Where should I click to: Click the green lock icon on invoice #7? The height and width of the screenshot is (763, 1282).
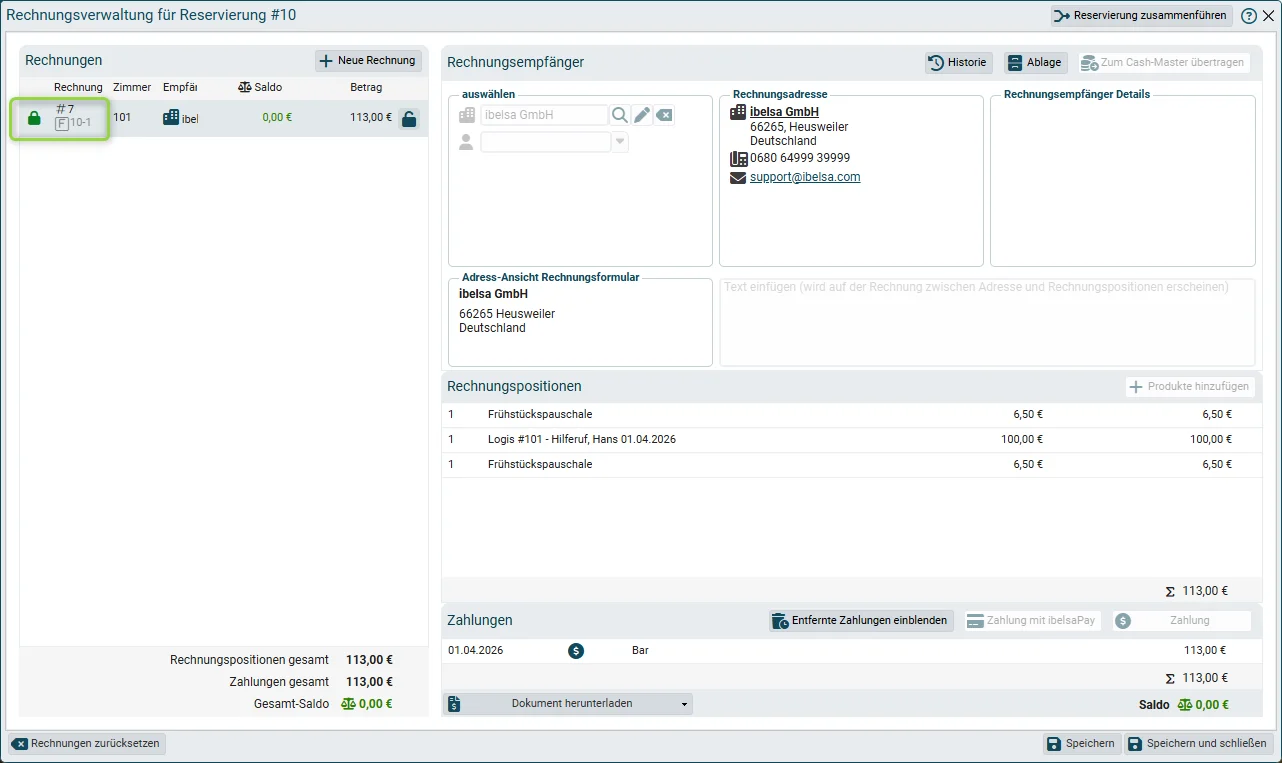34,118
